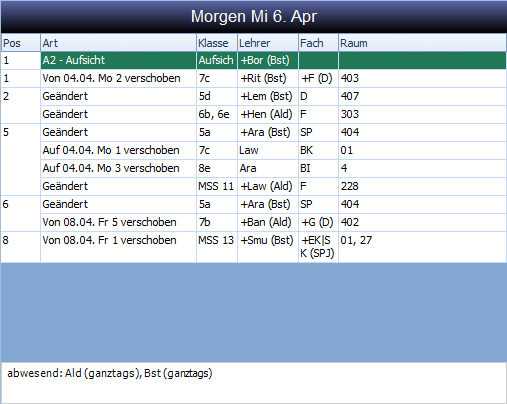This screenshot has width=507, height=404.
Task: Click the Raum column header
Action: click(422, 43)
